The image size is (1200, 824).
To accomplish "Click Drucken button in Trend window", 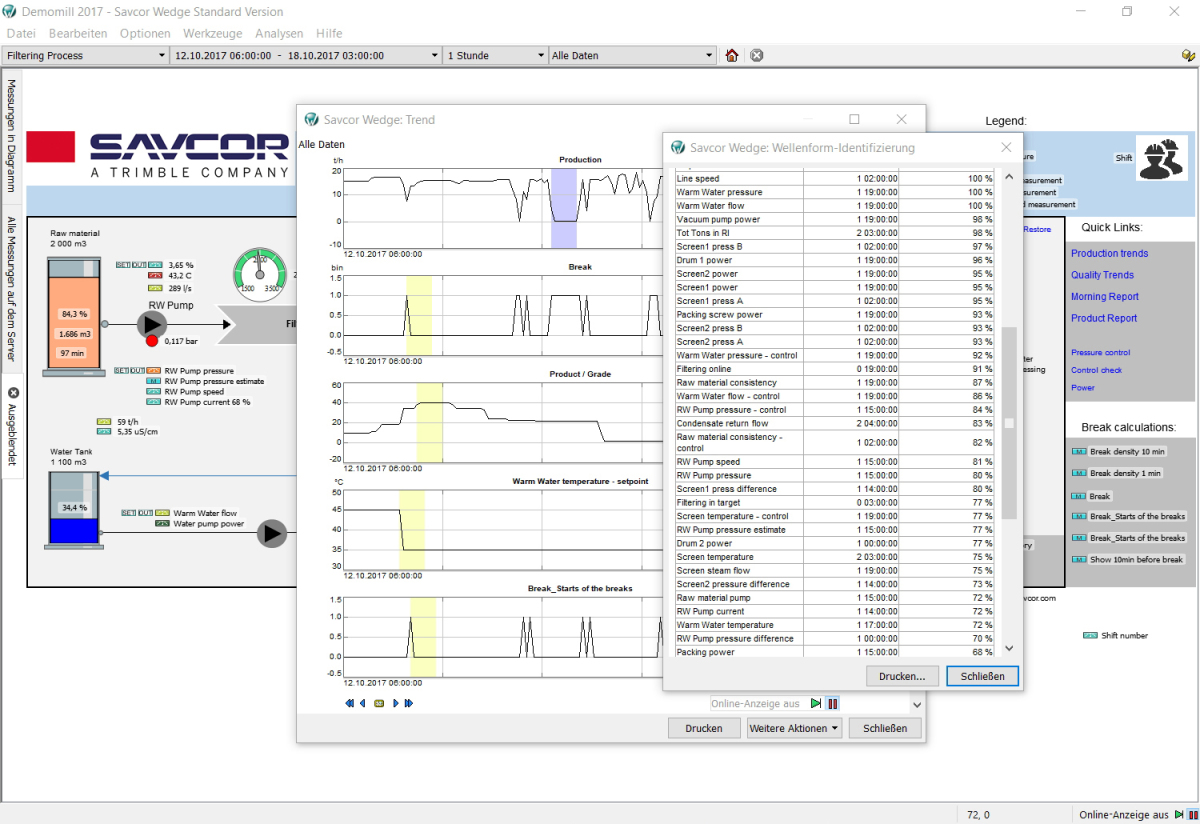I will pos(704,728).
